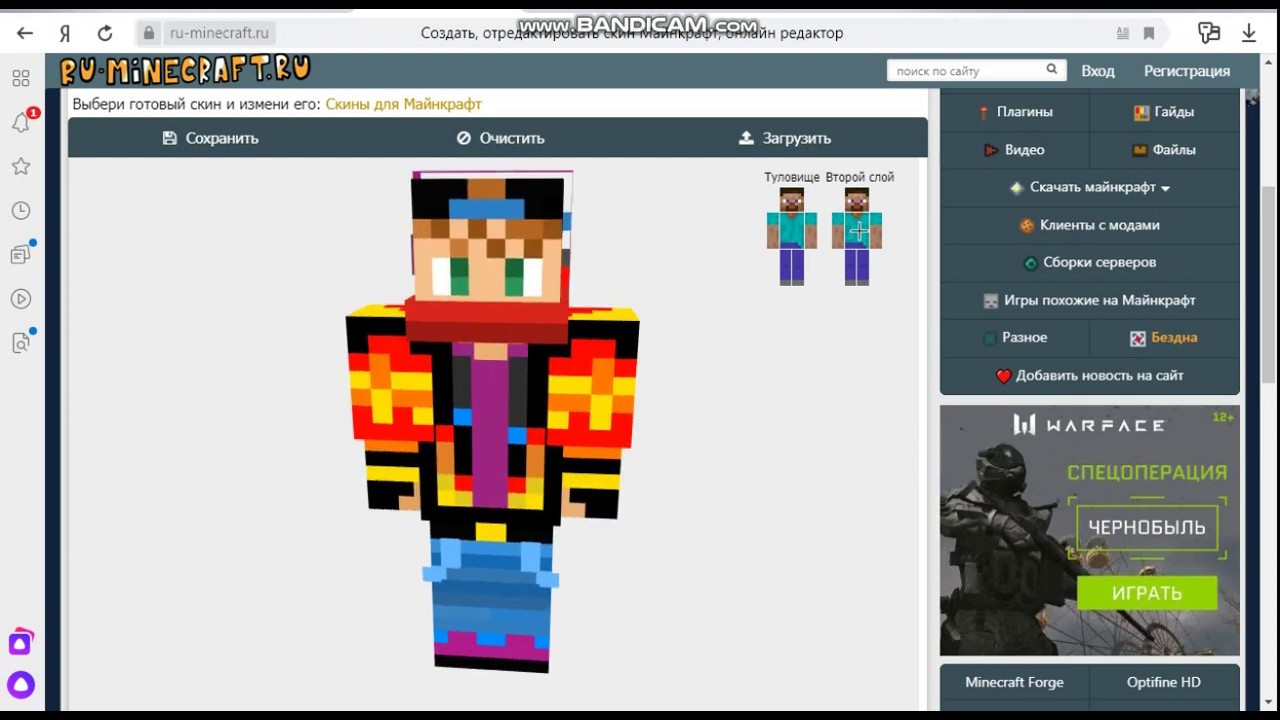Click the Загрузить button
The image size is (1280, 720).
coord(785,138)
